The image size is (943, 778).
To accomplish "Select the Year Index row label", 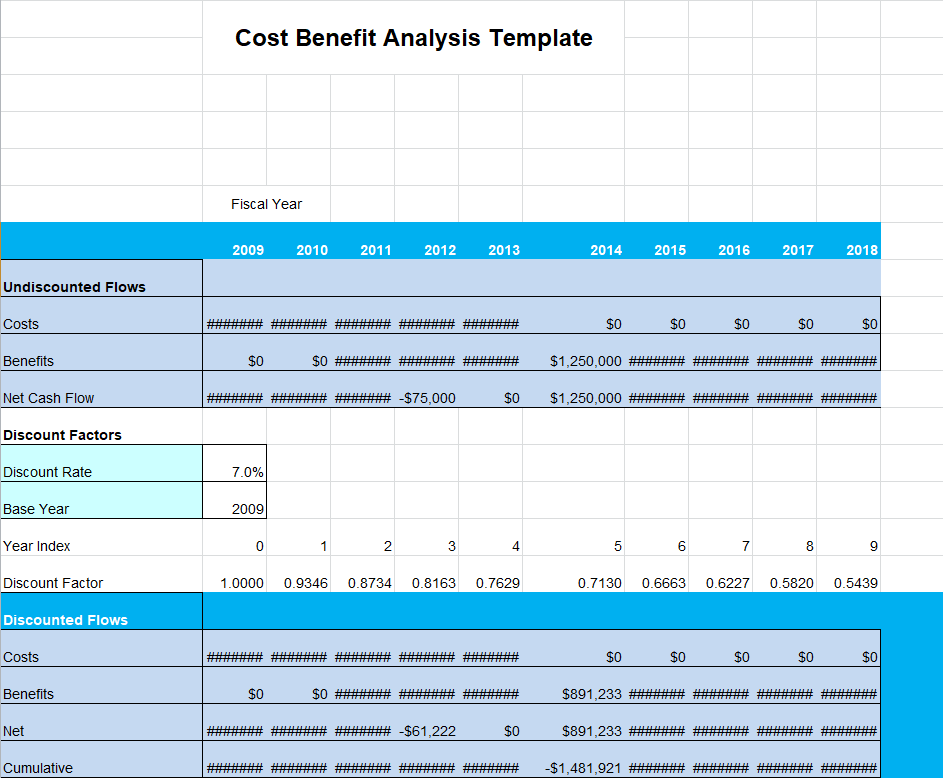I will [37, 546].
